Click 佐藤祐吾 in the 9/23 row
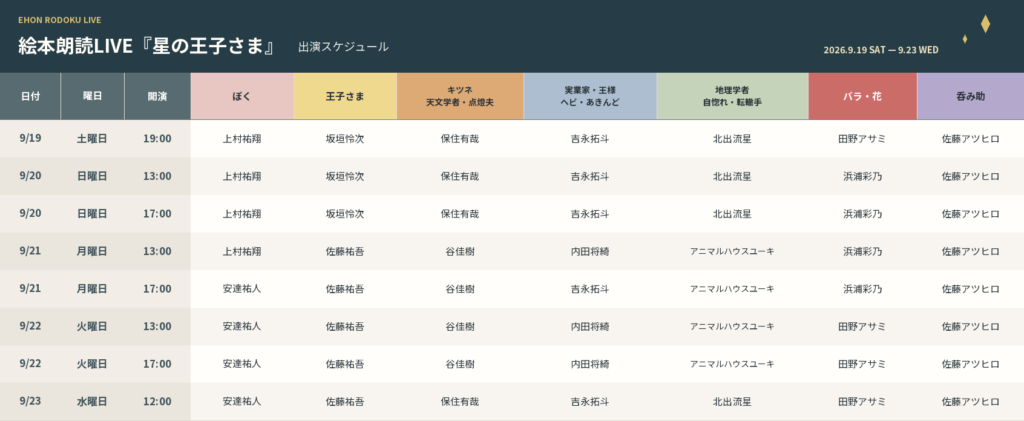Viewport: 1024px width, 421px height. pyautogui.click(x=345, y=401)
